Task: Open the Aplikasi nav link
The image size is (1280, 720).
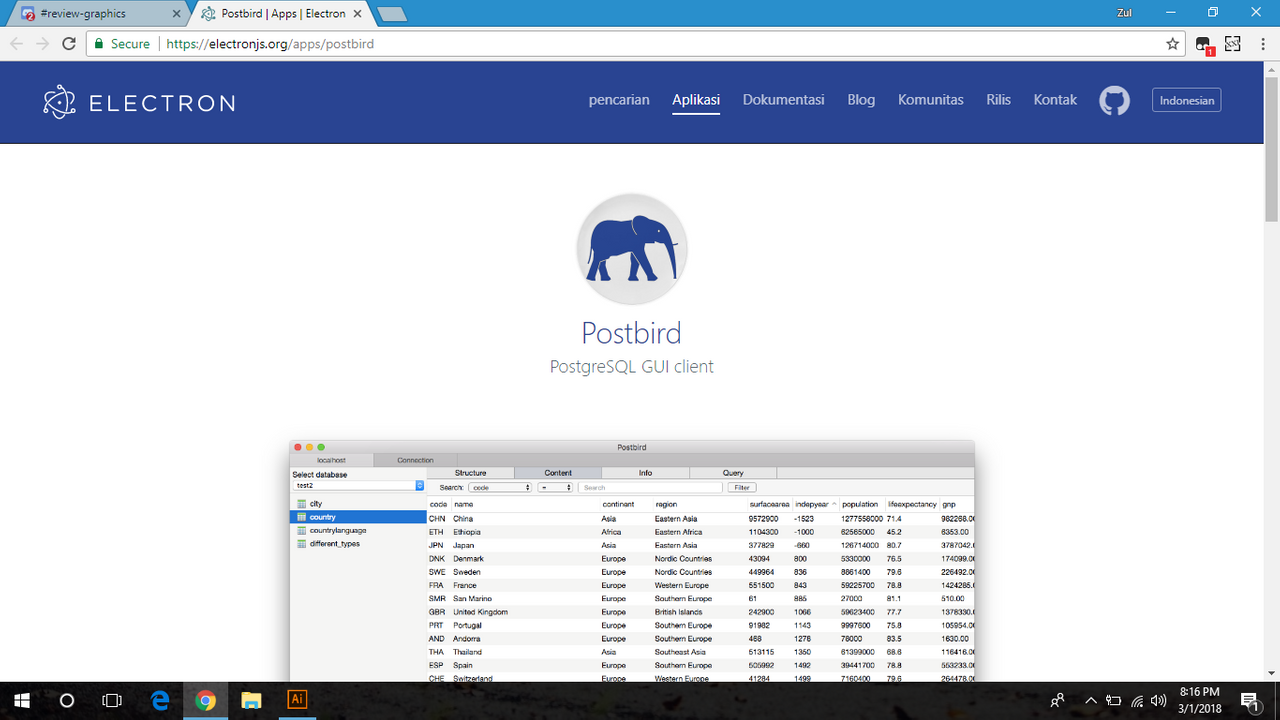Action: click(x=696, y=100)
